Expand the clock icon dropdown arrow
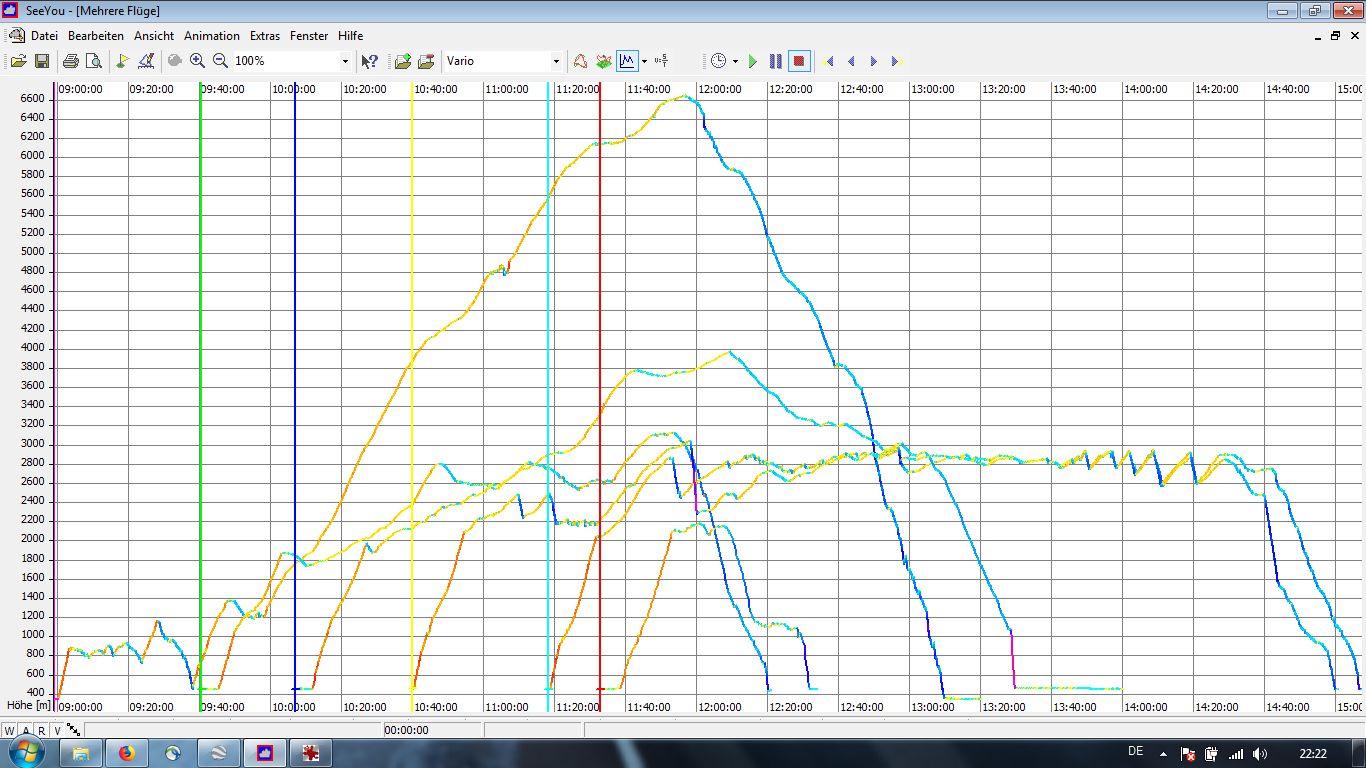Viewport: 1366px width, 768px height. coord(735,61)
